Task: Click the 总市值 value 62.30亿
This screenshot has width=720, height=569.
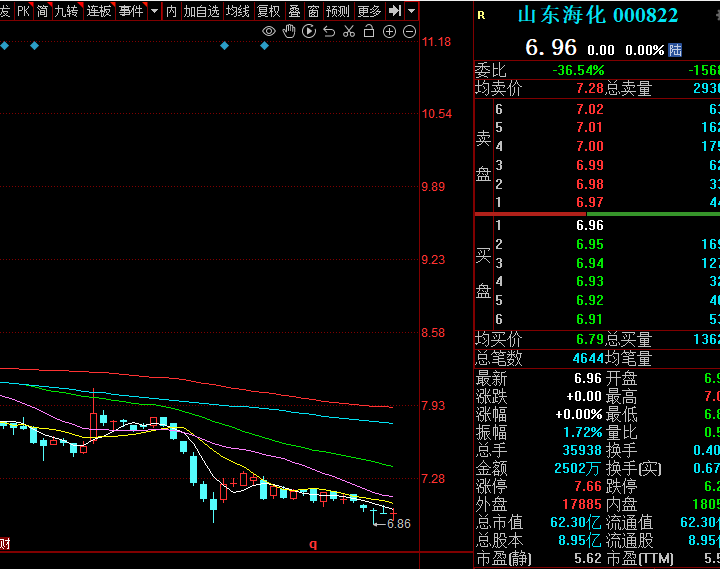Action: coord(576,522)
